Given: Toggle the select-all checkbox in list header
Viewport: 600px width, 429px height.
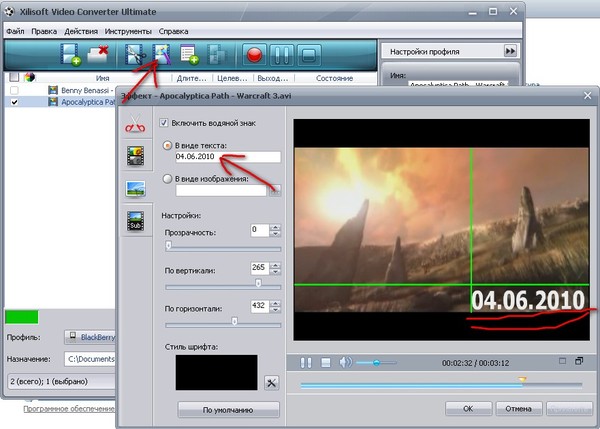Looking at the screenshot, I should point(14,77).
